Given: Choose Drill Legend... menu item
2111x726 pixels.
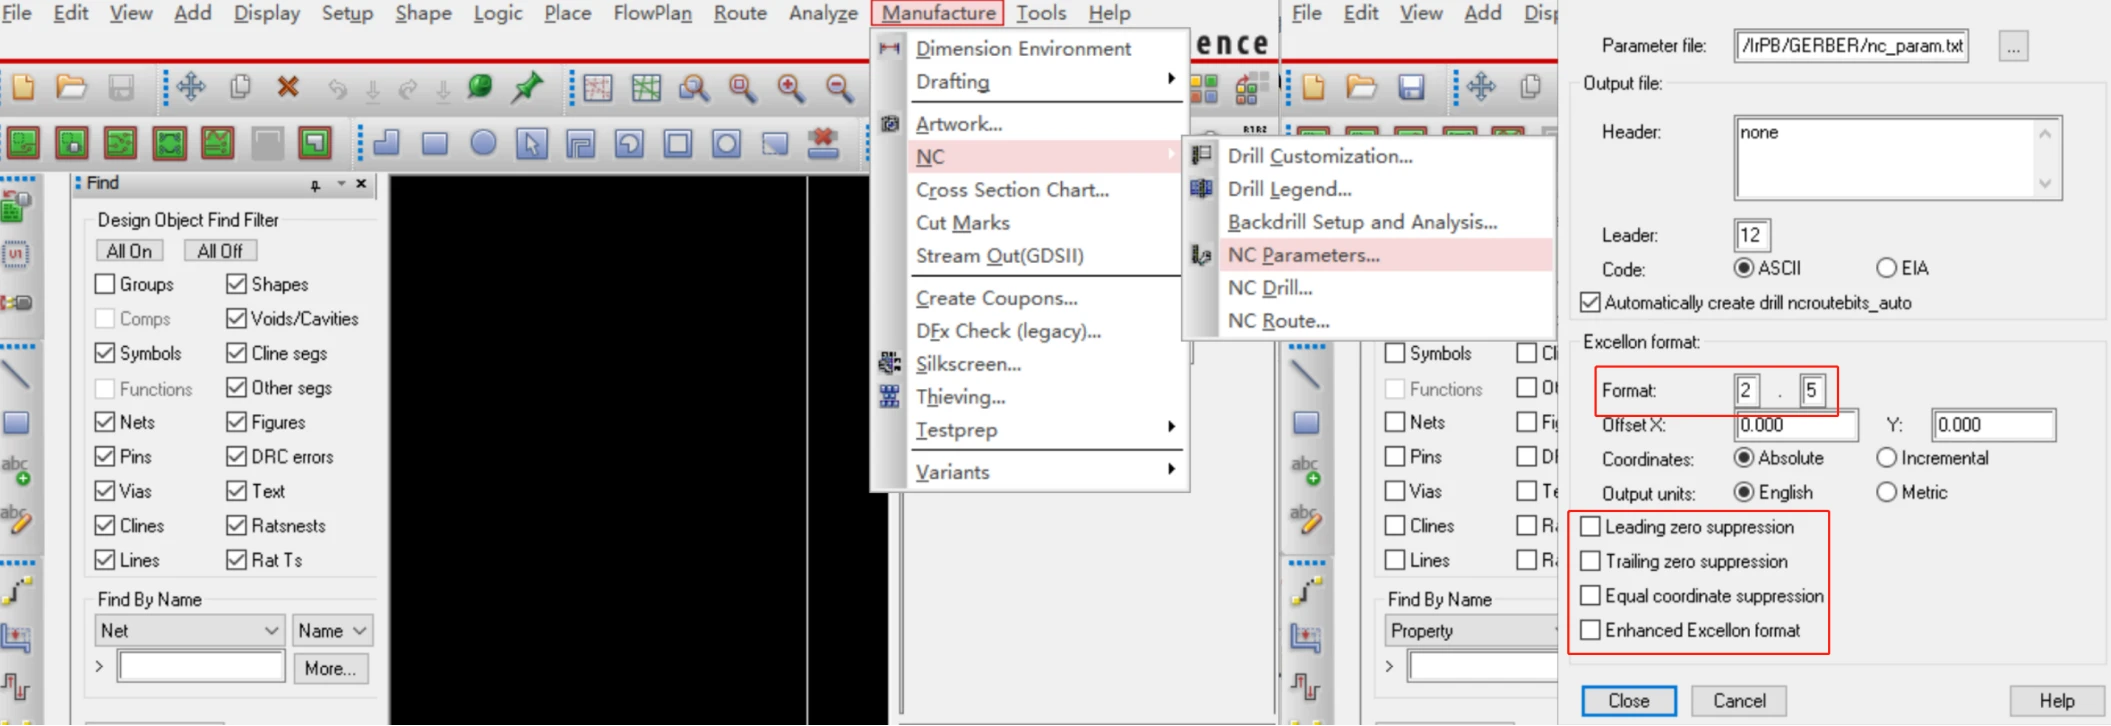Looking at the screenshot, I should (1289, 189).
